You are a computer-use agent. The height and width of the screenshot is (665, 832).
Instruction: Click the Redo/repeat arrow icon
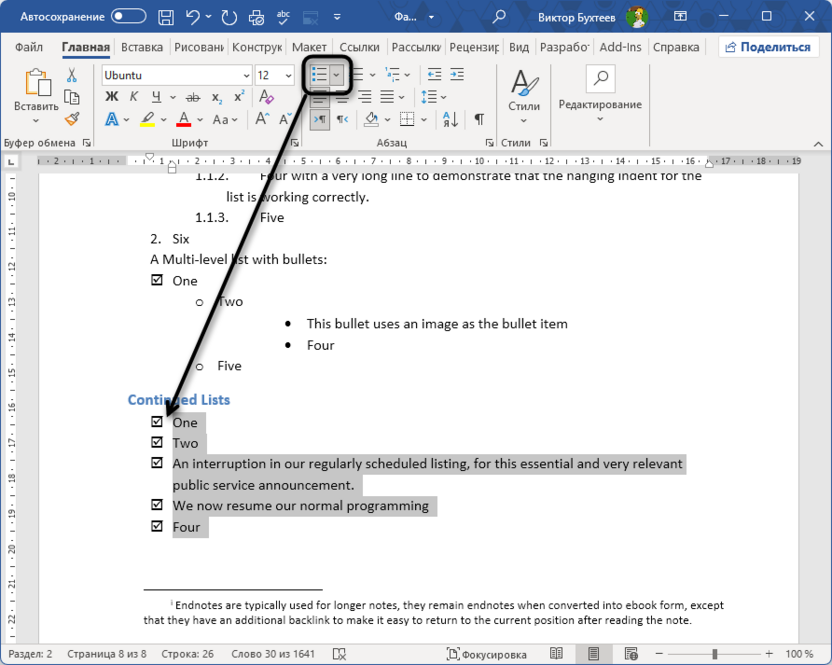(229, 18)
